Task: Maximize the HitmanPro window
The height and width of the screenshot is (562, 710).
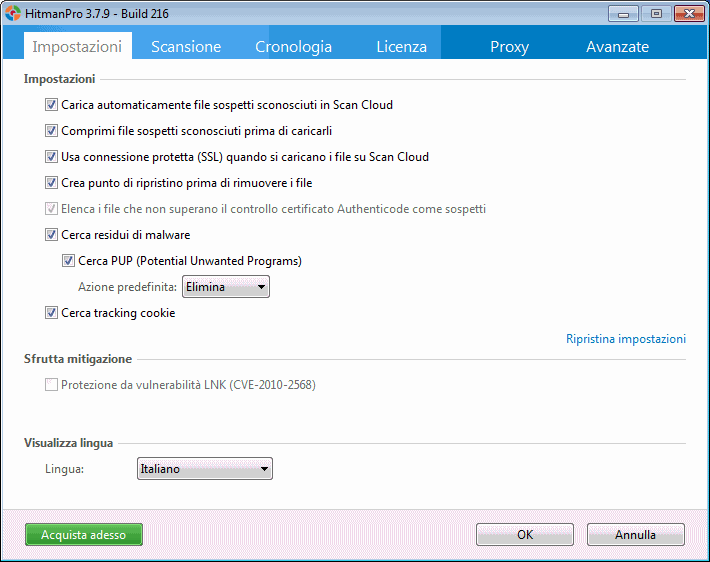Action: (656, 14)
